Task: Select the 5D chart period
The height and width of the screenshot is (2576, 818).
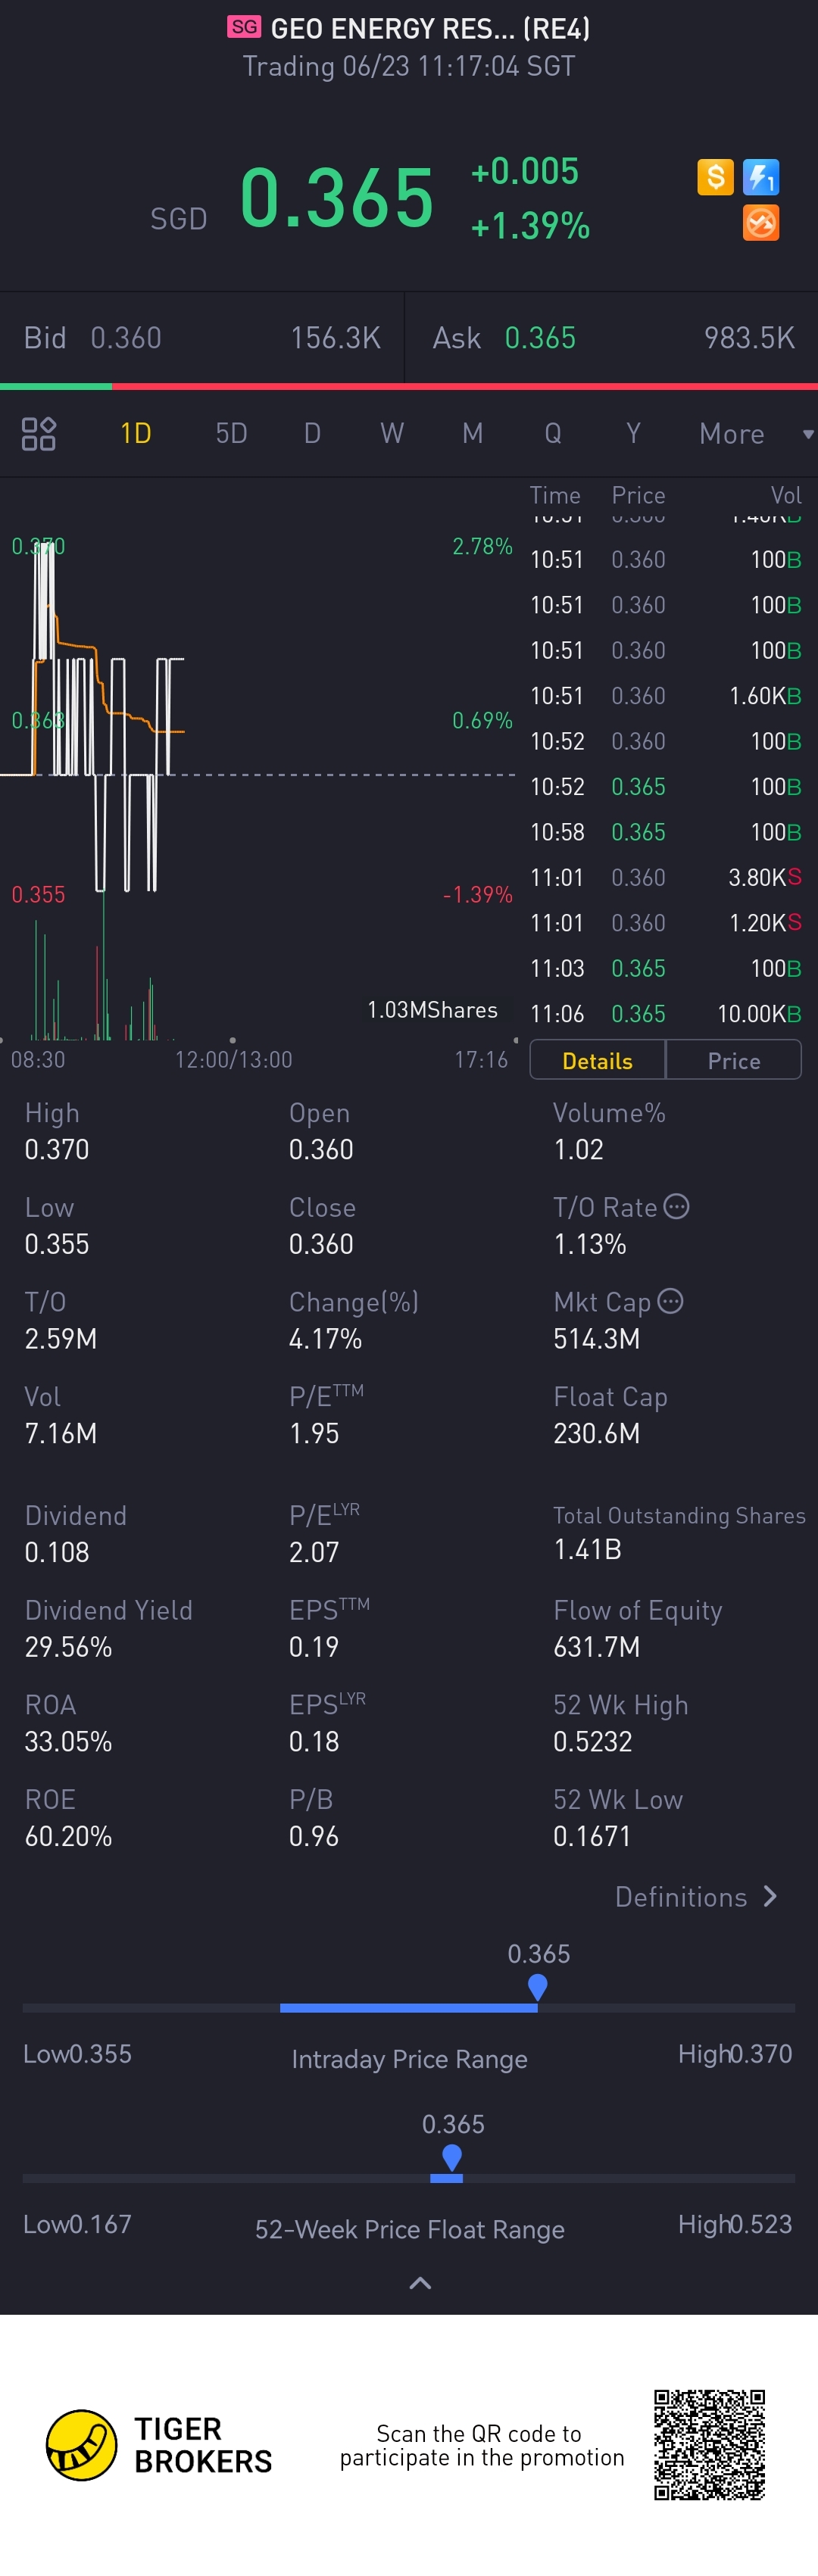Action: click(x=231, y=433)
